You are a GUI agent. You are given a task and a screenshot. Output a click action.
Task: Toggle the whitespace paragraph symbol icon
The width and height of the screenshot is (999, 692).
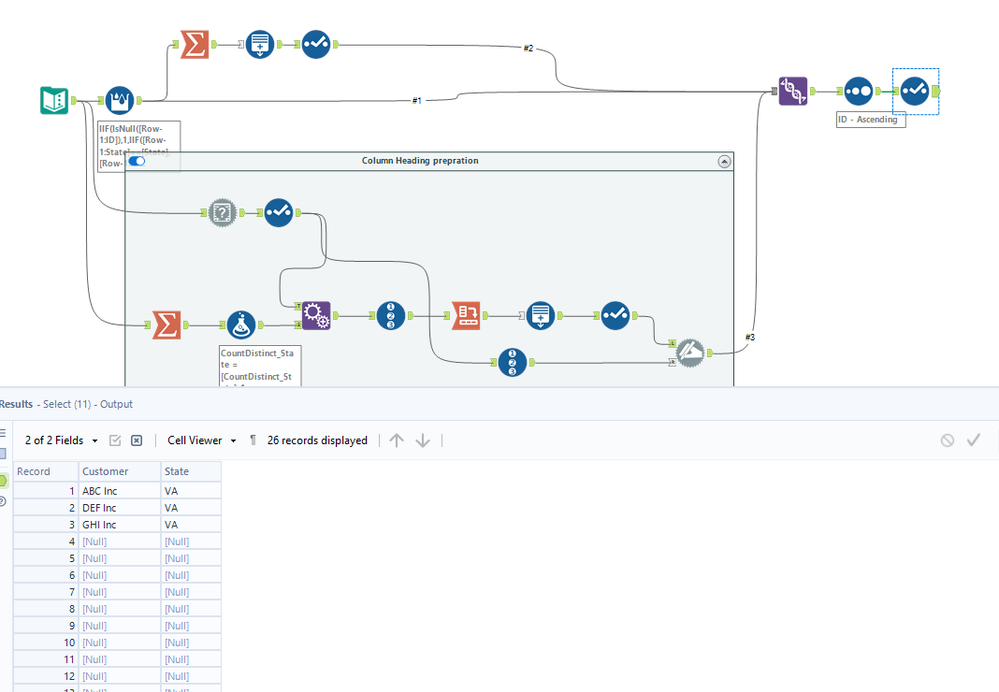click(x=253, y=440)
